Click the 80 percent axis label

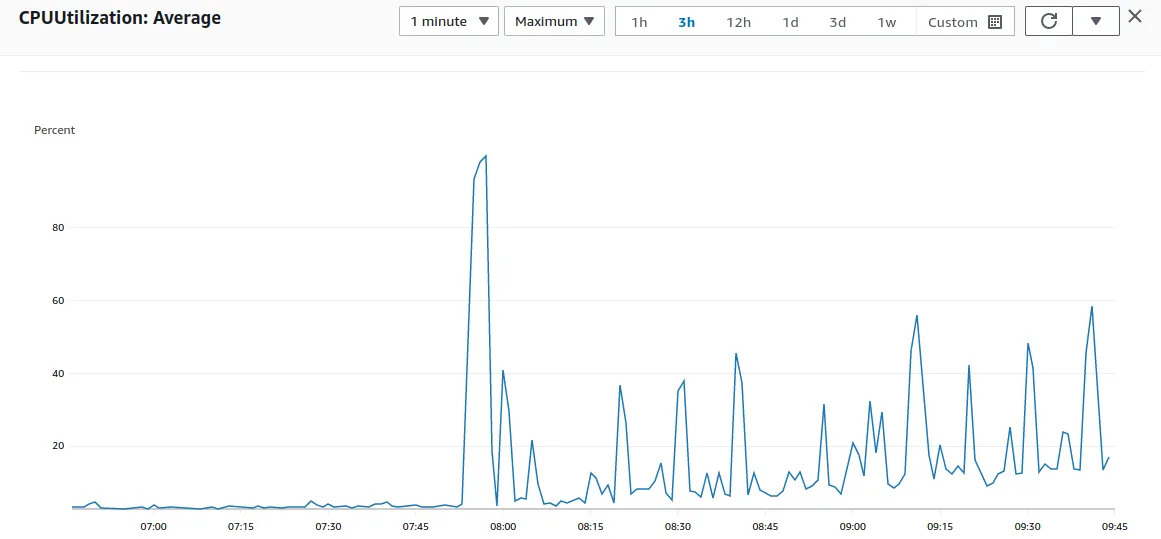[59, 228]
